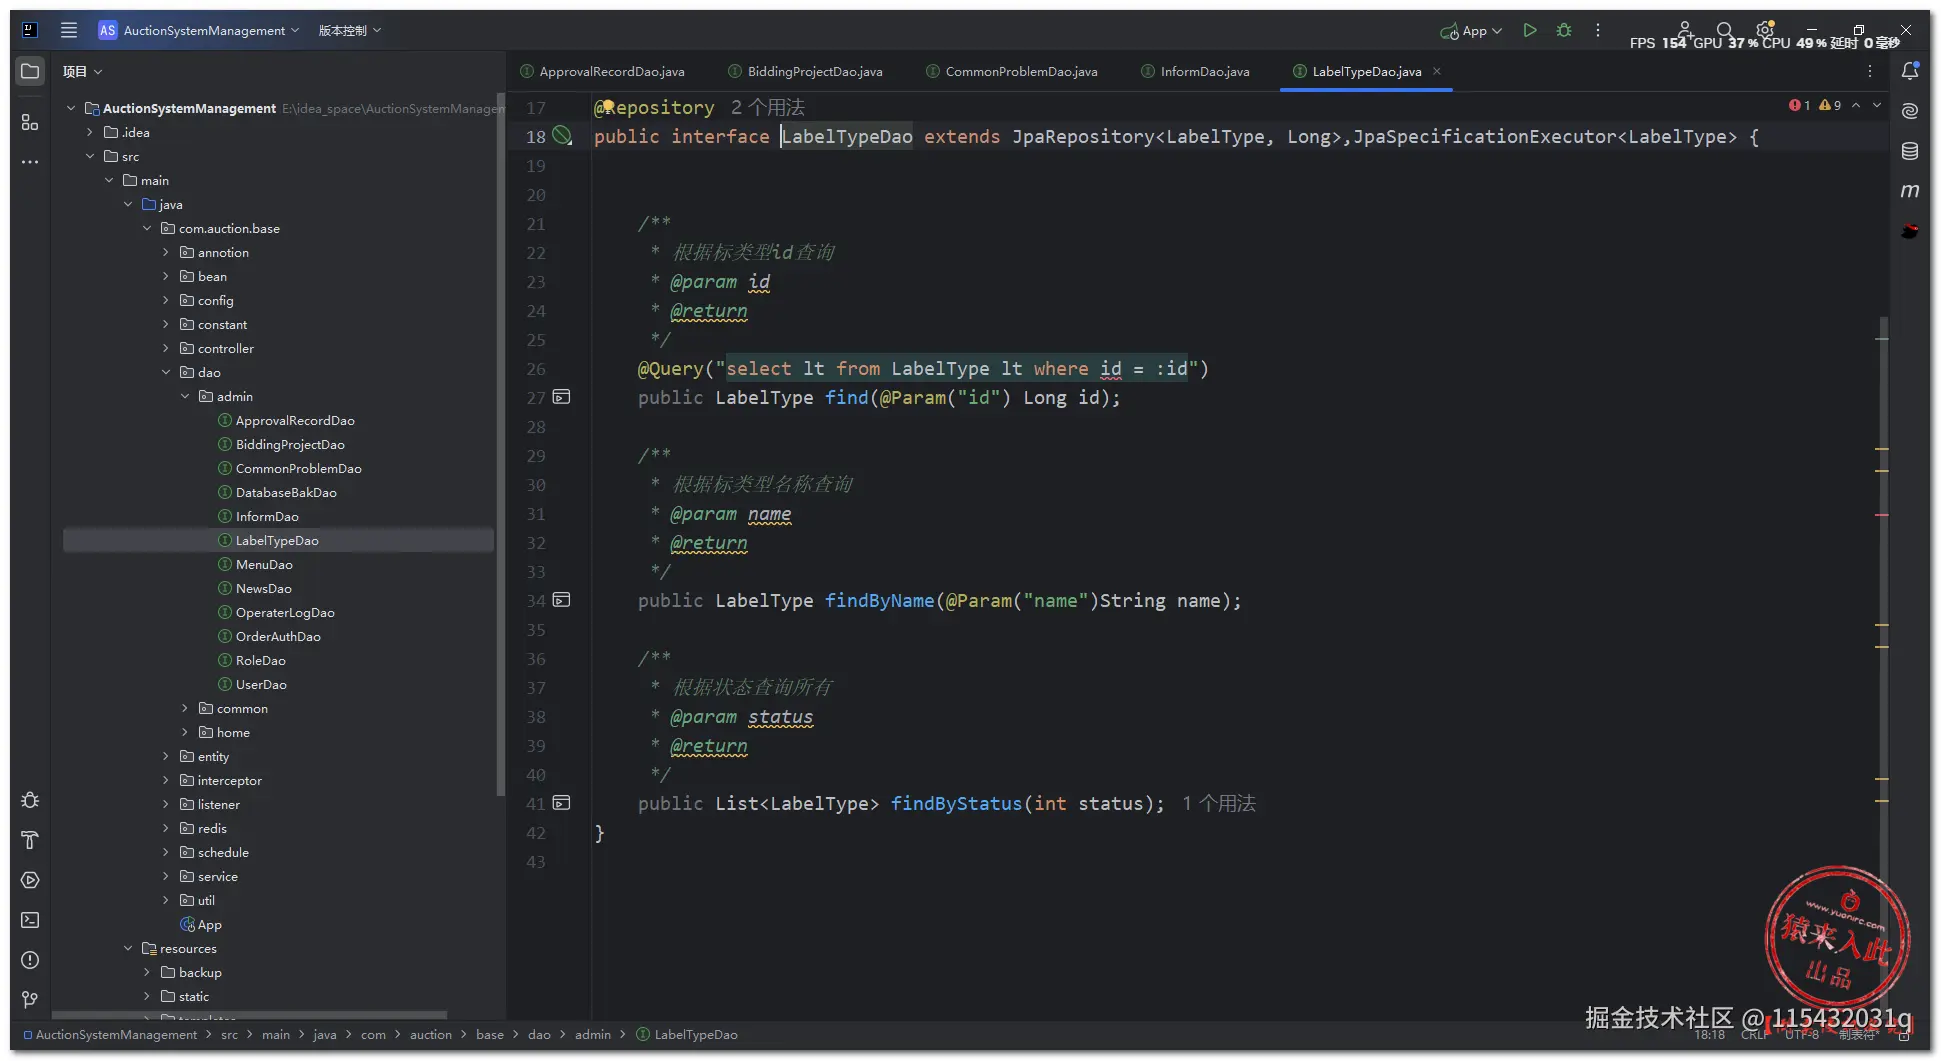Click 'dao' in breadcrumb bar
Viewport: 1941px width, 1061px height.
click(x=539, y=1034)
